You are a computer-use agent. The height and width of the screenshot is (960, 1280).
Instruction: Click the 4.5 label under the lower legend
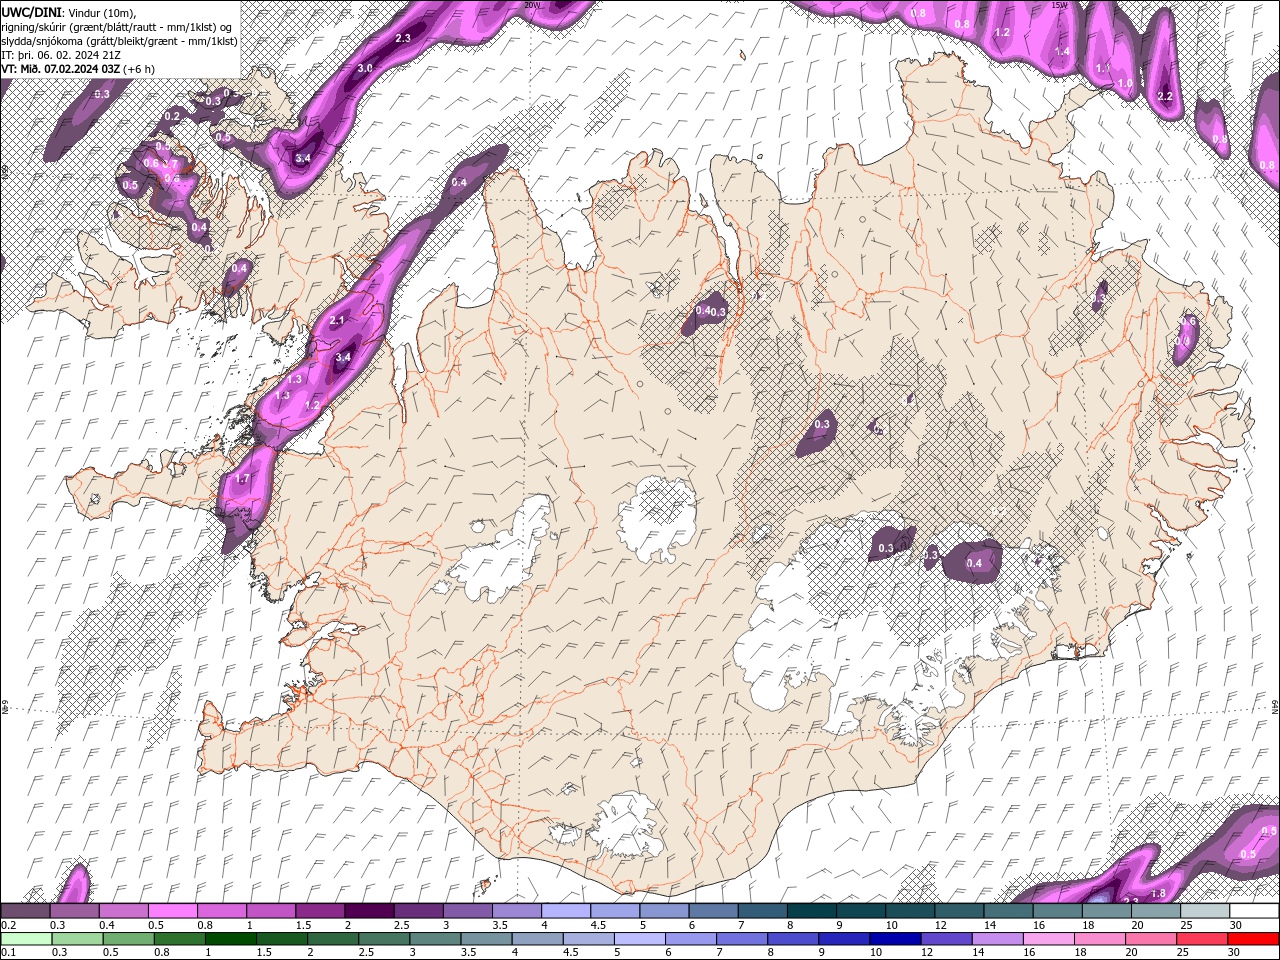click(x=571, y=953)
